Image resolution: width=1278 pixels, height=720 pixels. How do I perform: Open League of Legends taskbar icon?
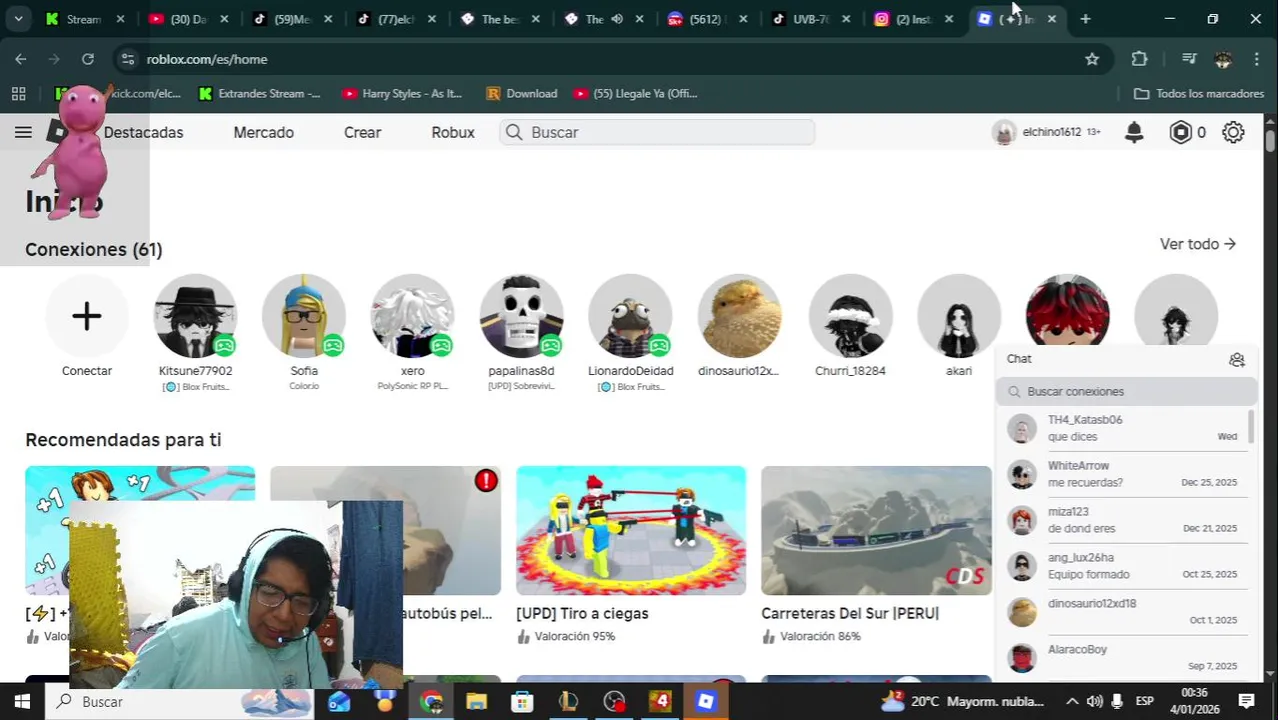[568, 702]
